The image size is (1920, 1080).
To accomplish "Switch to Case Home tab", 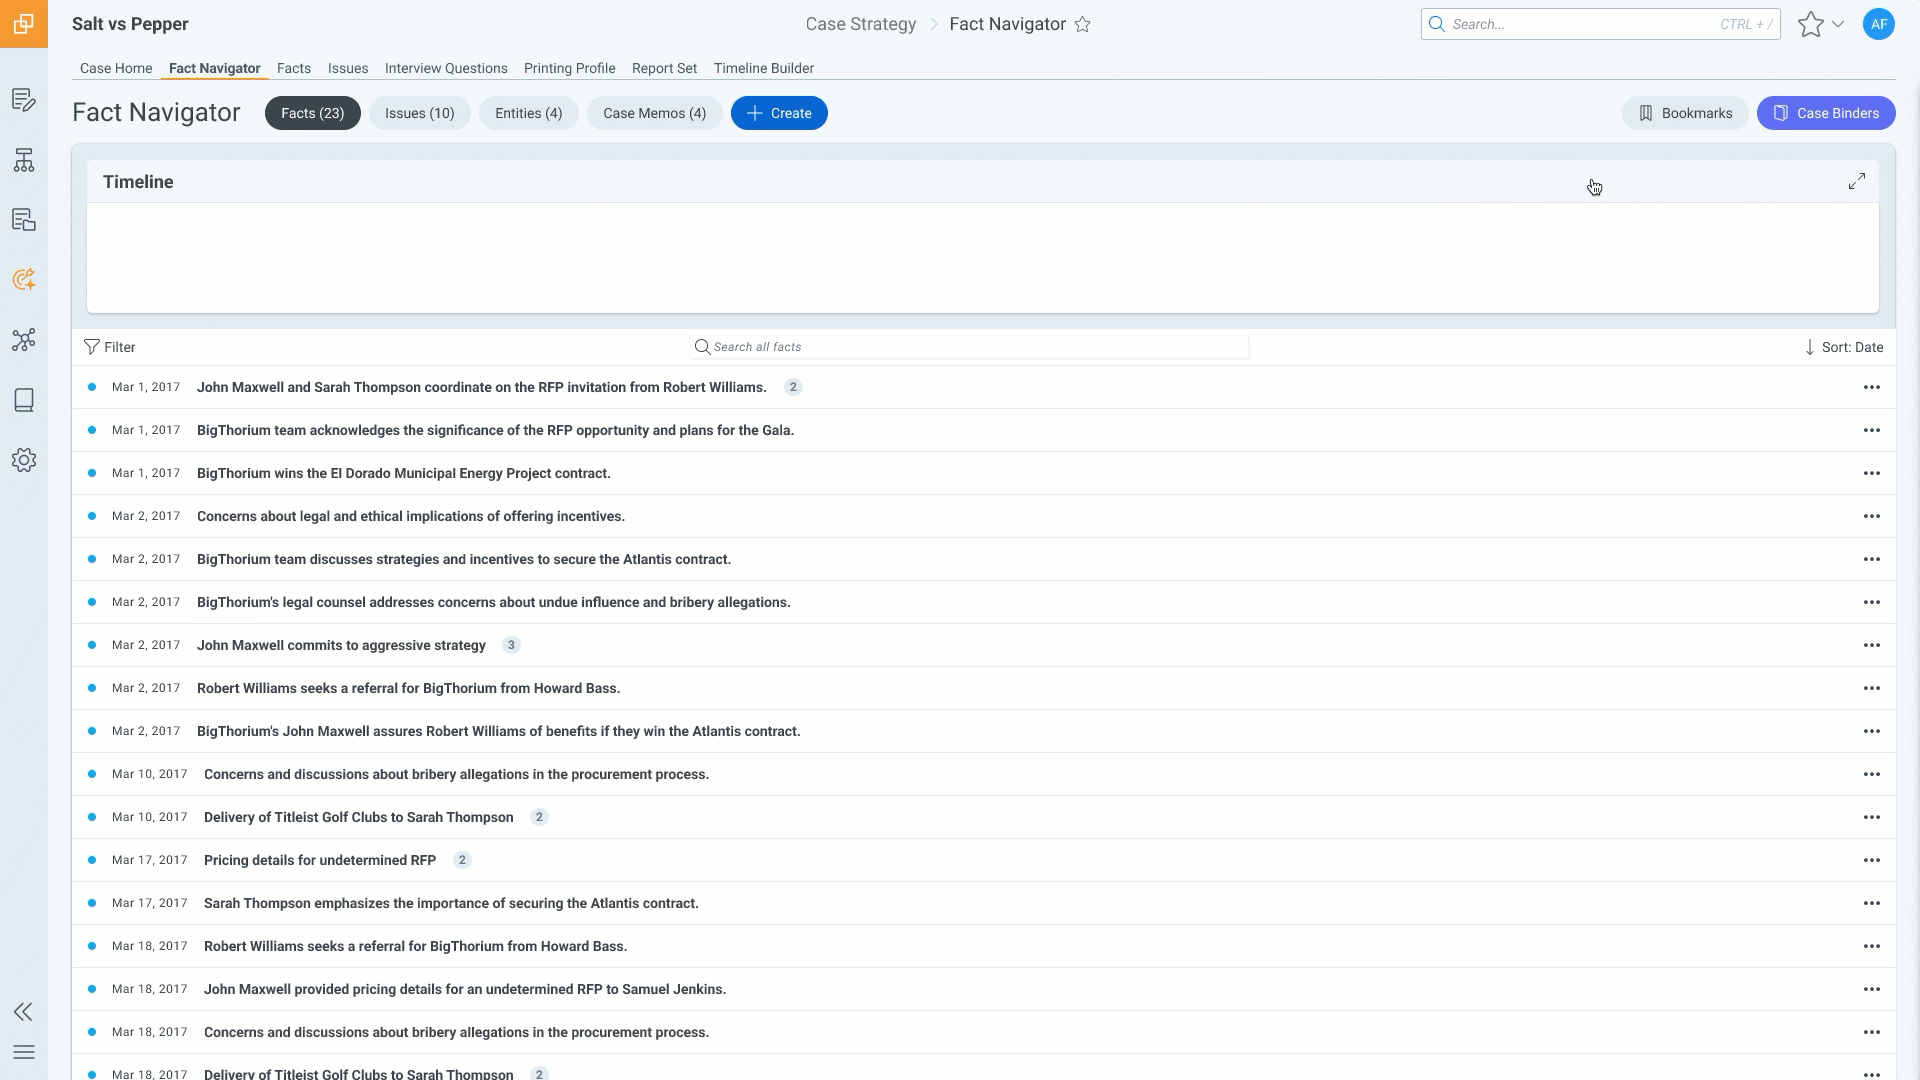I will click(116, 68).
